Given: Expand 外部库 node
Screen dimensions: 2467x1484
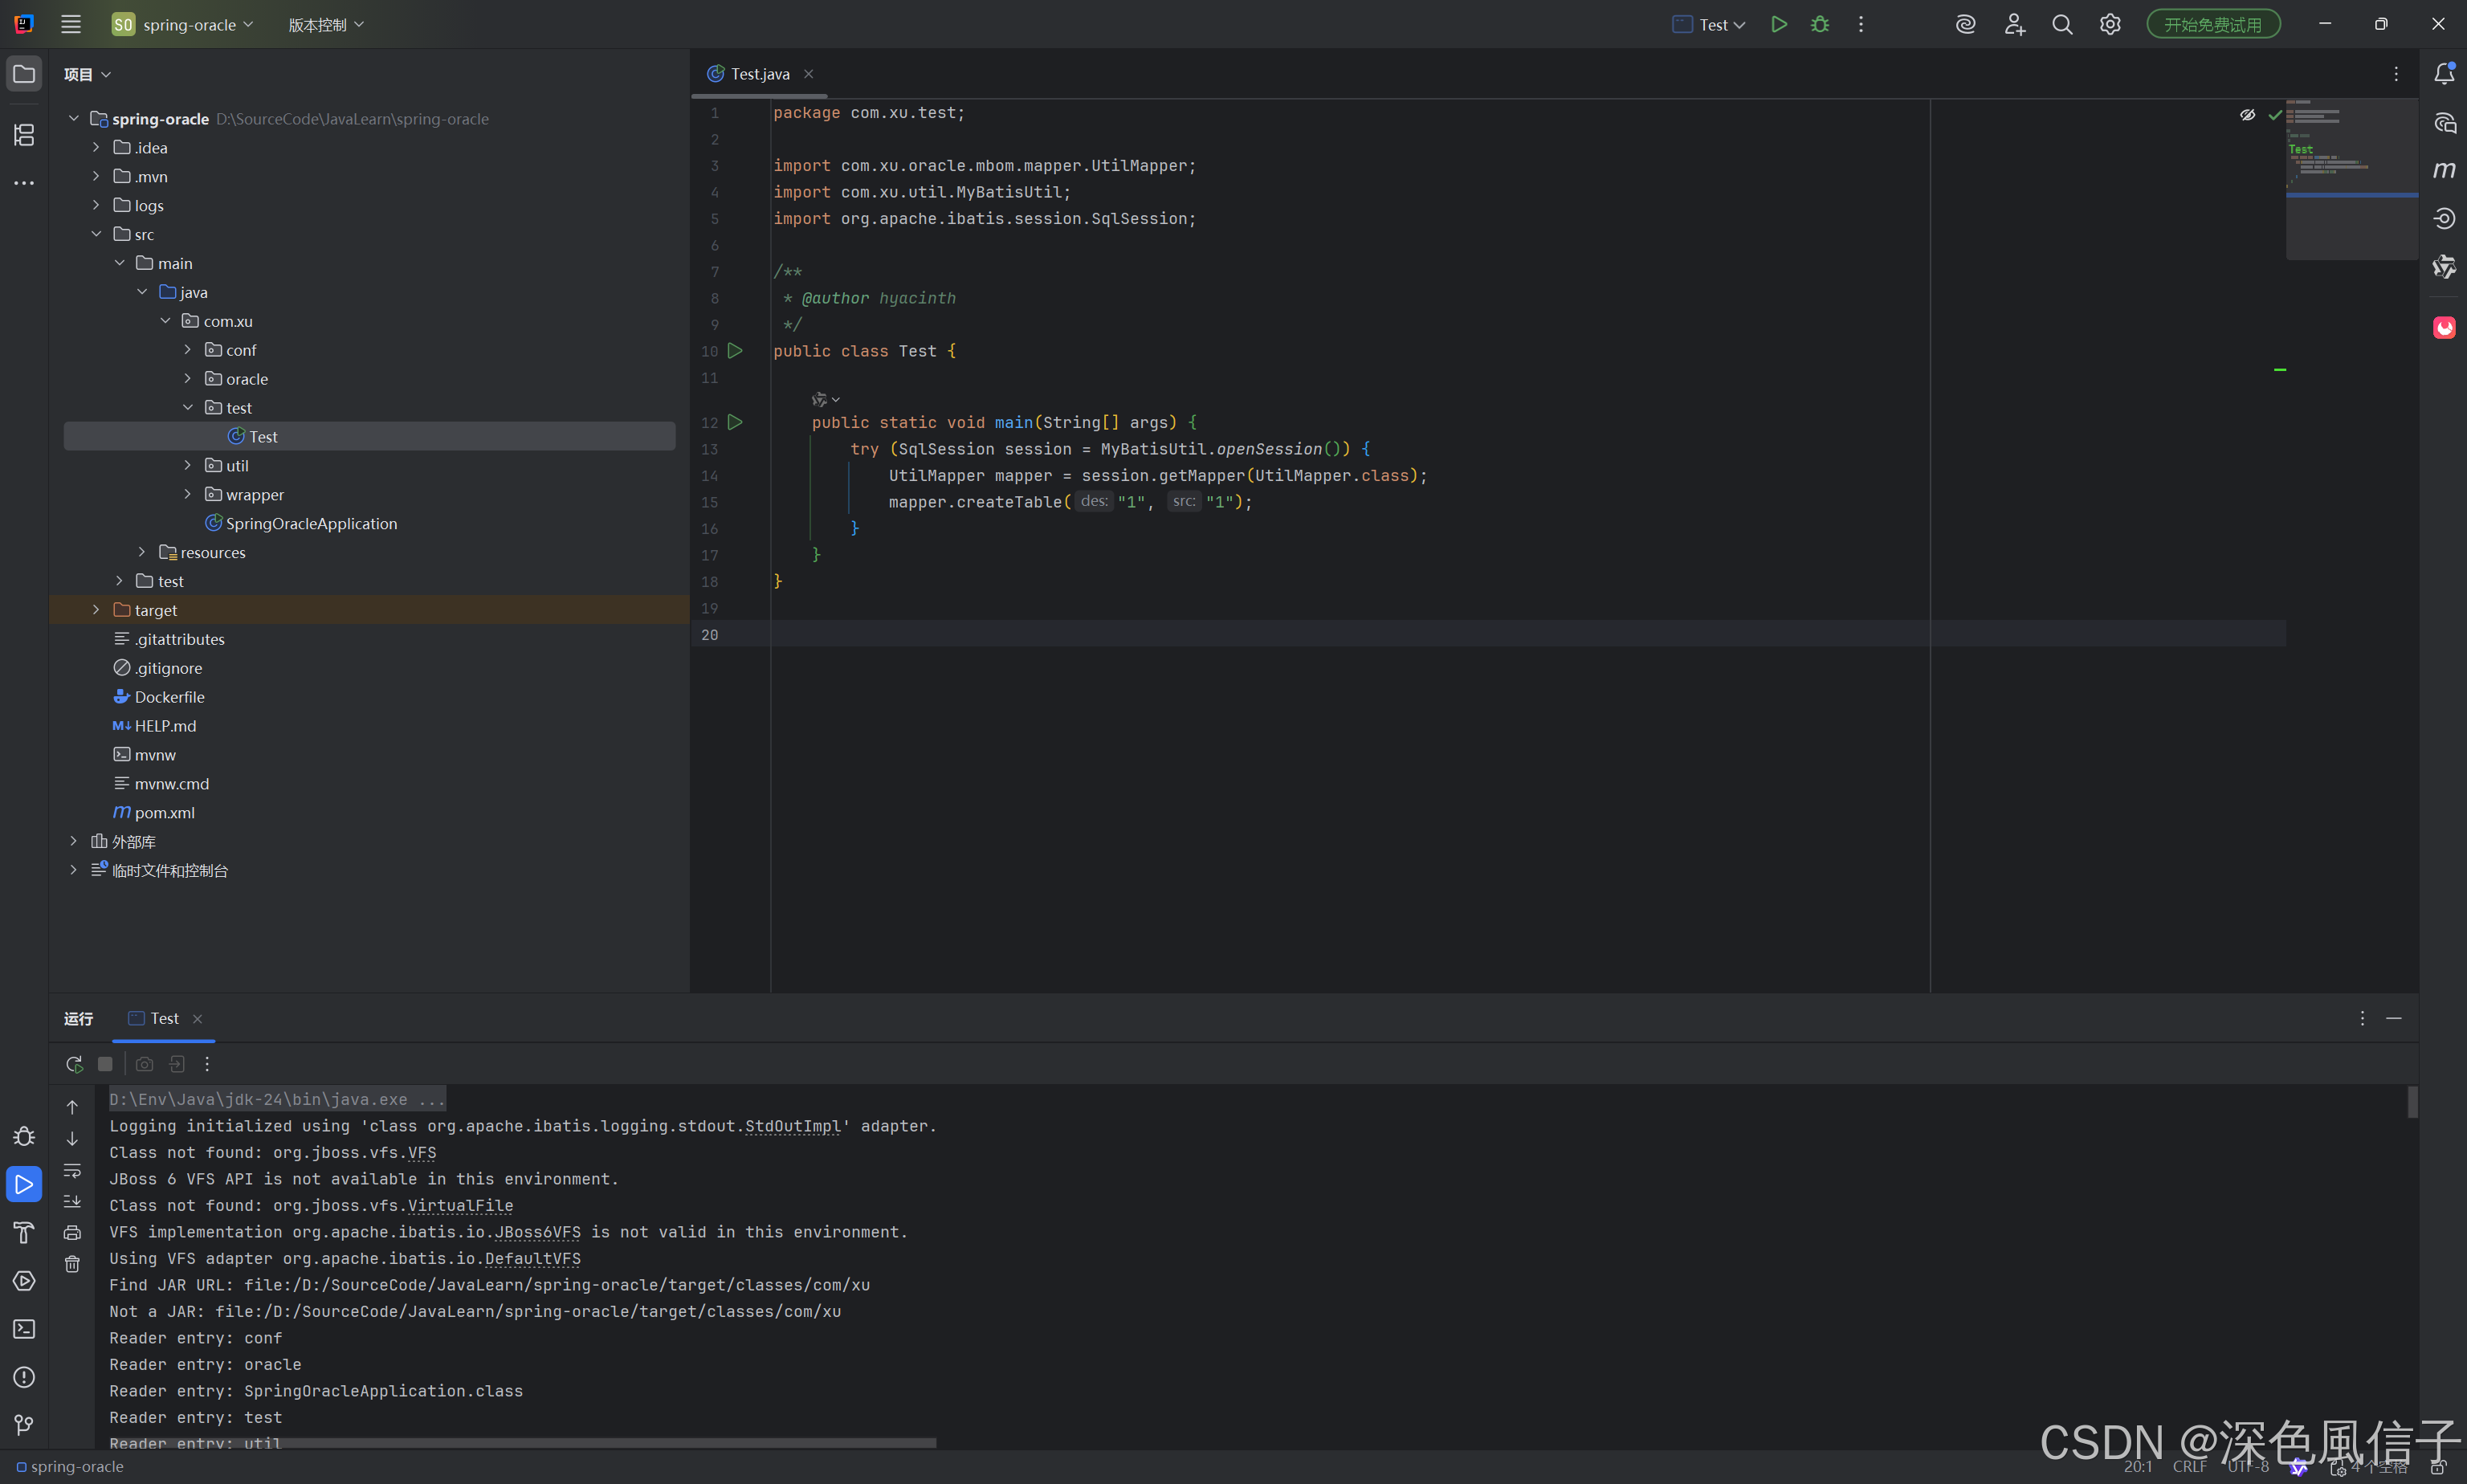Looking at the screenshot, I should (x=73, y=841).
